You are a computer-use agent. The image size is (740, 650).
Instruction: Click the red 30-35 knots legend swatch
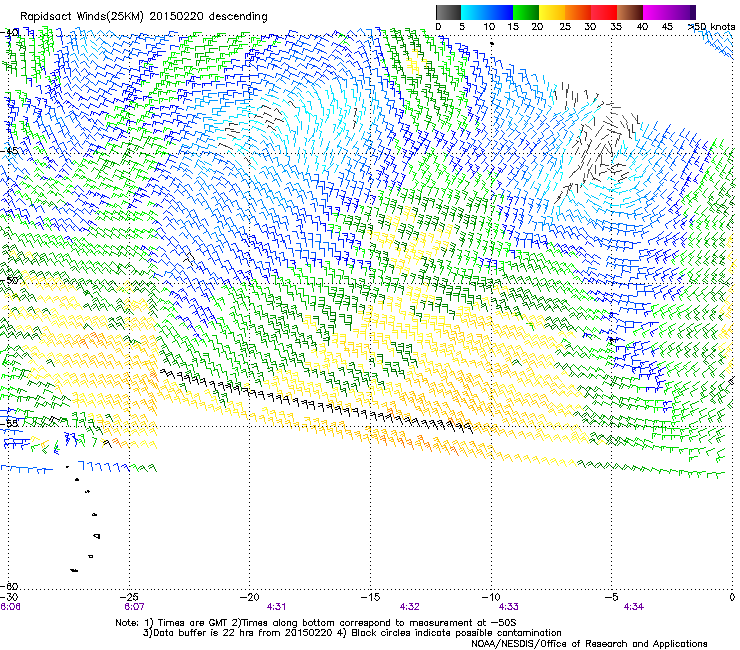click(604, 12)
